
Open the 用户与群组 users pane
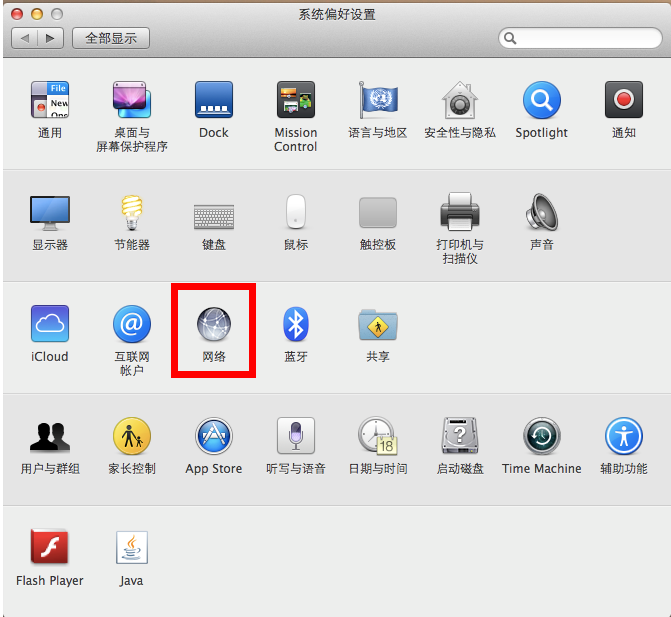50,437
